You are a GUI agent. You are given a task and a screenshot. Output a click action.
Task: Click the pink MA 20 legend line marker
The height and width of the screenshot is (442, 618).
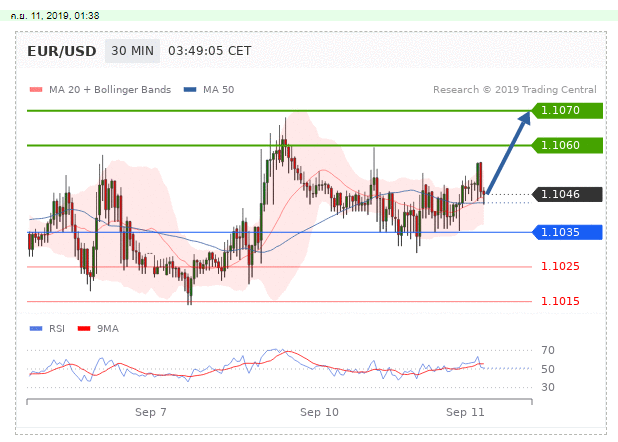pyautogui.click(x=36, y=90)
